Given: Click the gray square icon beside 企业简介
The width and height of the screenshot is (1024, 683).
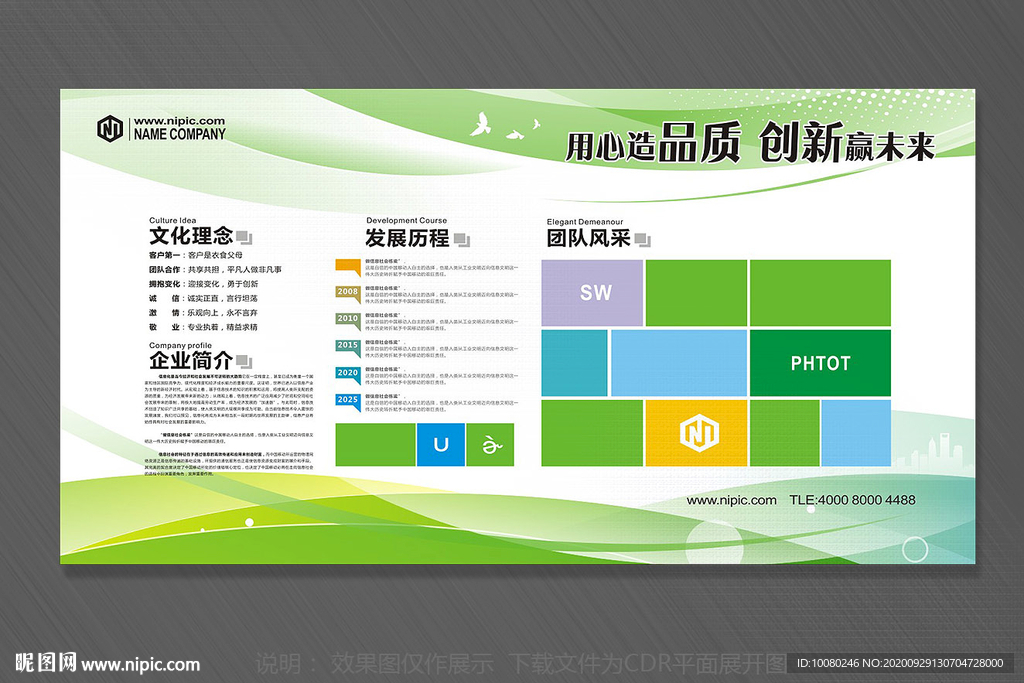Looking at the screenshot, I should click(244, 361).
